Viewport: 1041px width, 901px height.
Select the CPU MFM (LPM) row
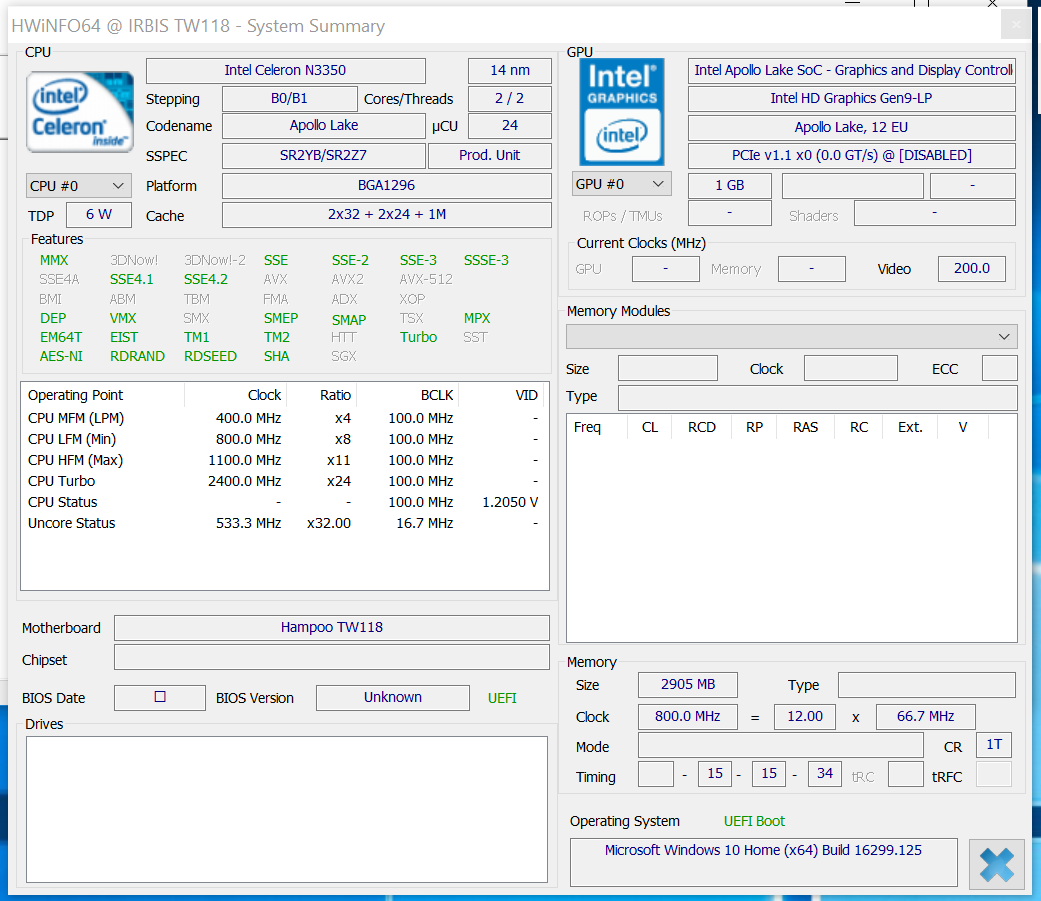(x=283, y=418)
